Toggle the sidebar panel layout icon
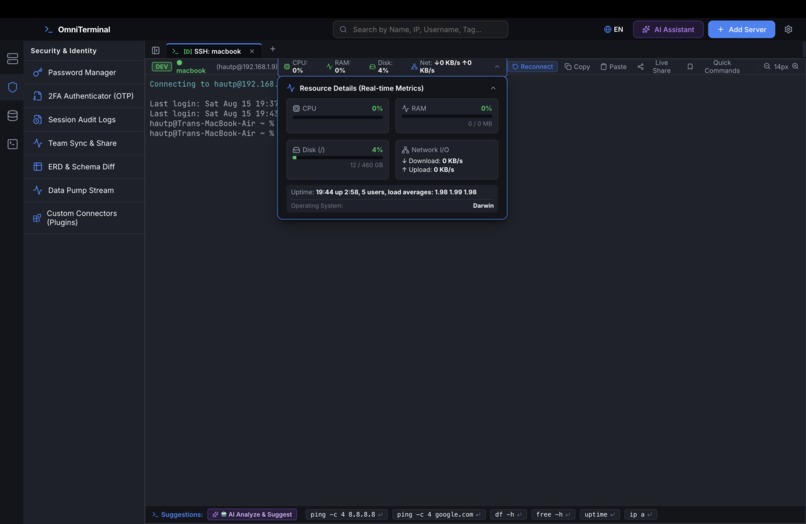The image size is (806, 524). click(x=156, y=50)
